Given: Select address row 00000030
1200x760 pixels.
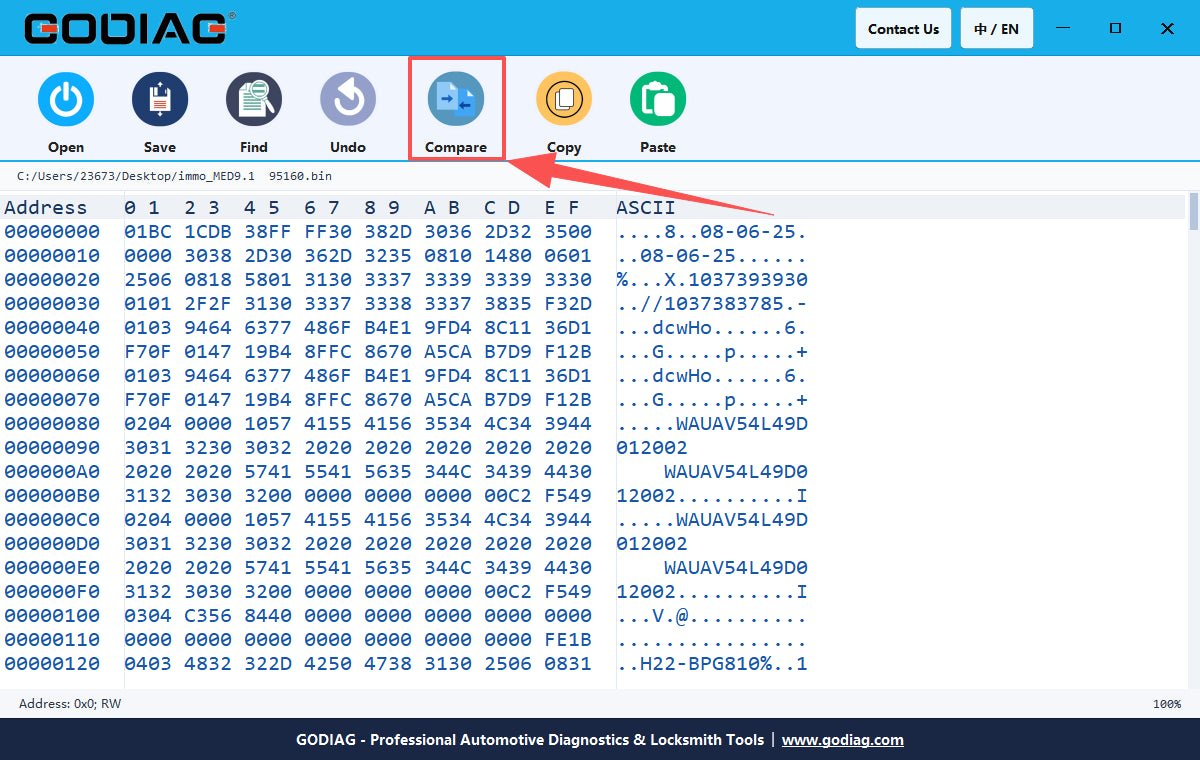Looking at the screenshot, I should point(52,304).
